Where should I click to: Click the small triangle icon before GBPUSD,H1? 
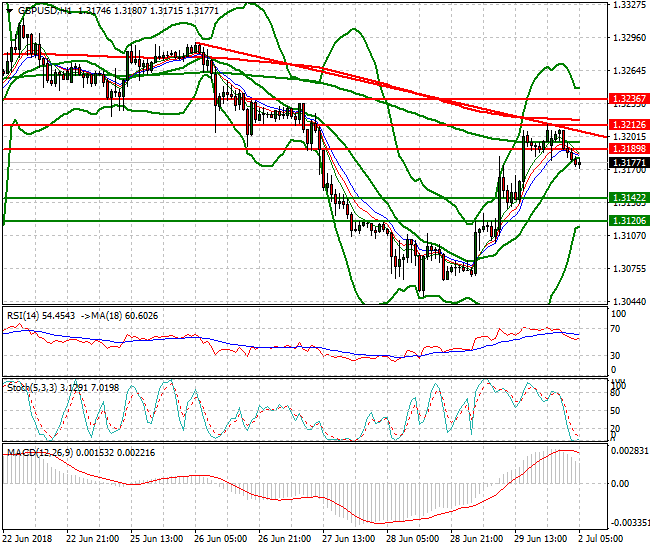coord(10,11)
